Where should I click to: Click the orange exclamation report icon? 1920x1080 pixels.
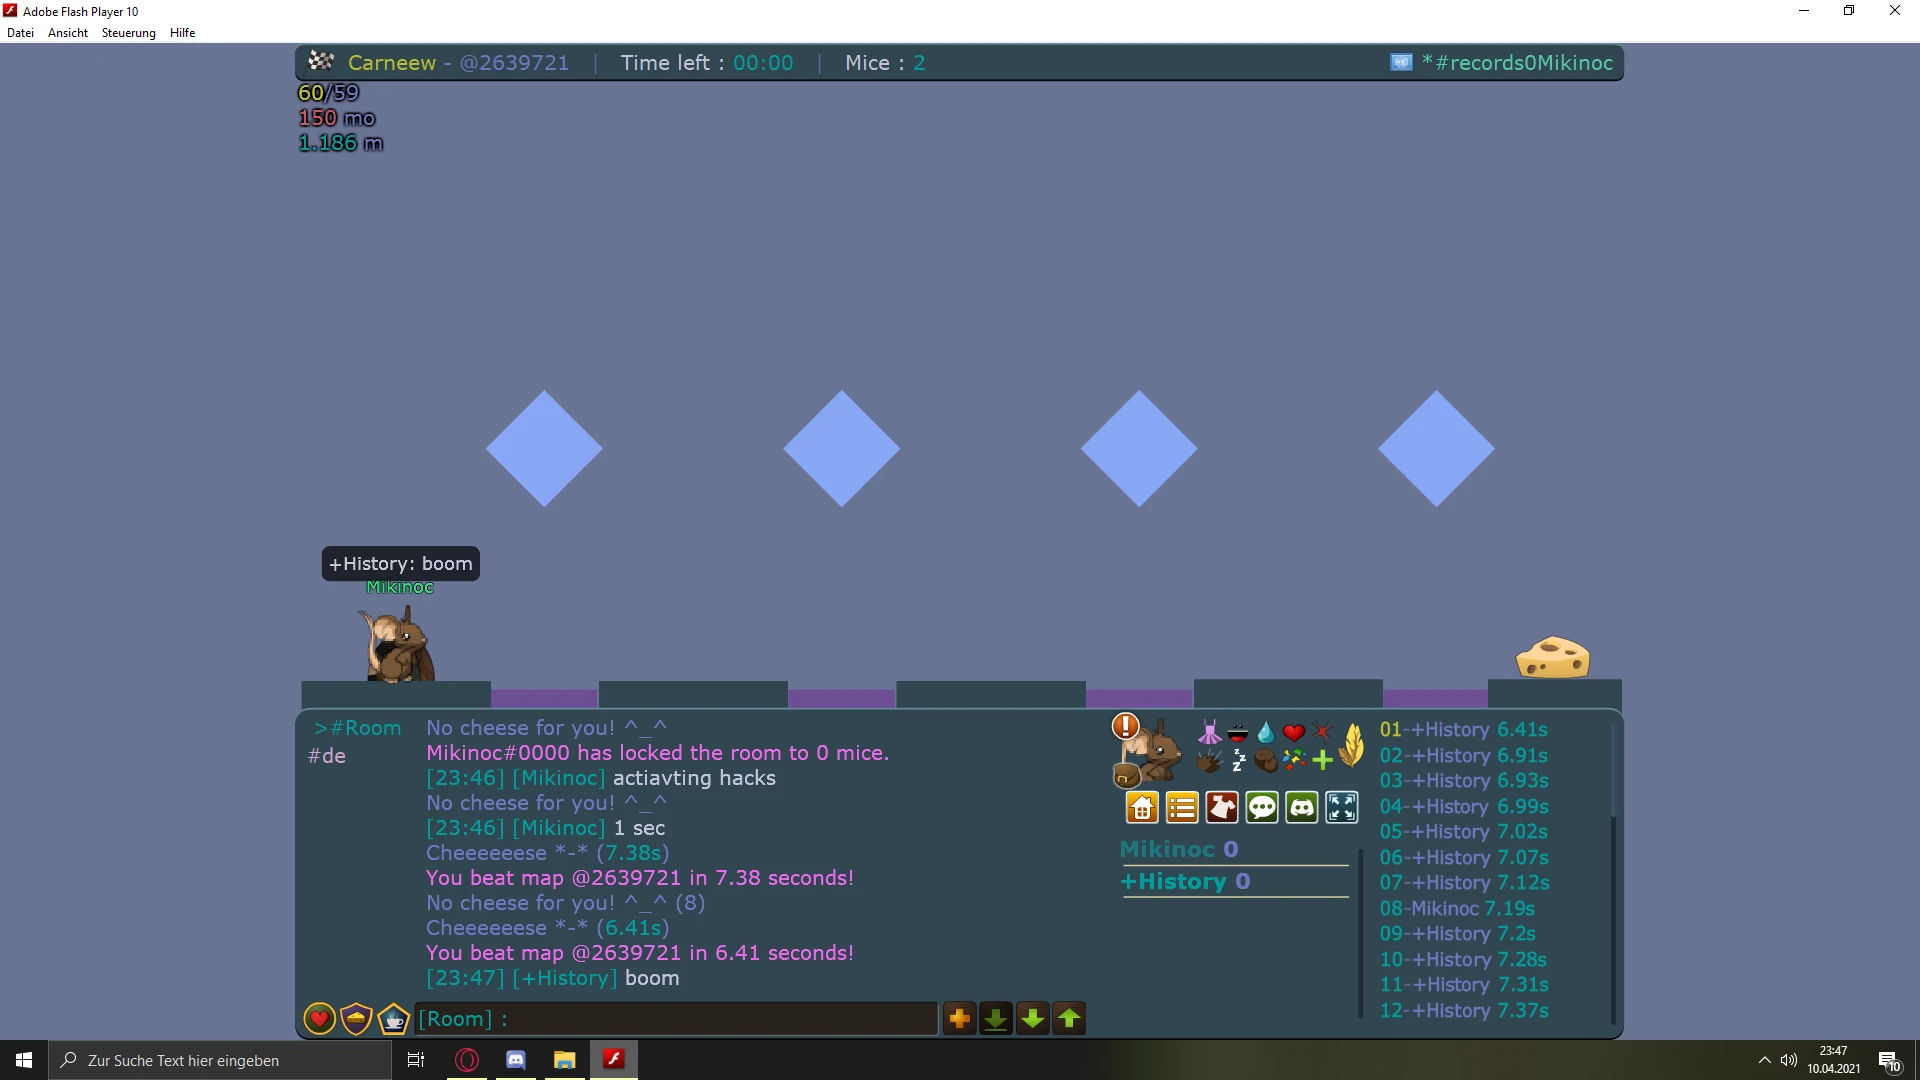(1125, 726)
